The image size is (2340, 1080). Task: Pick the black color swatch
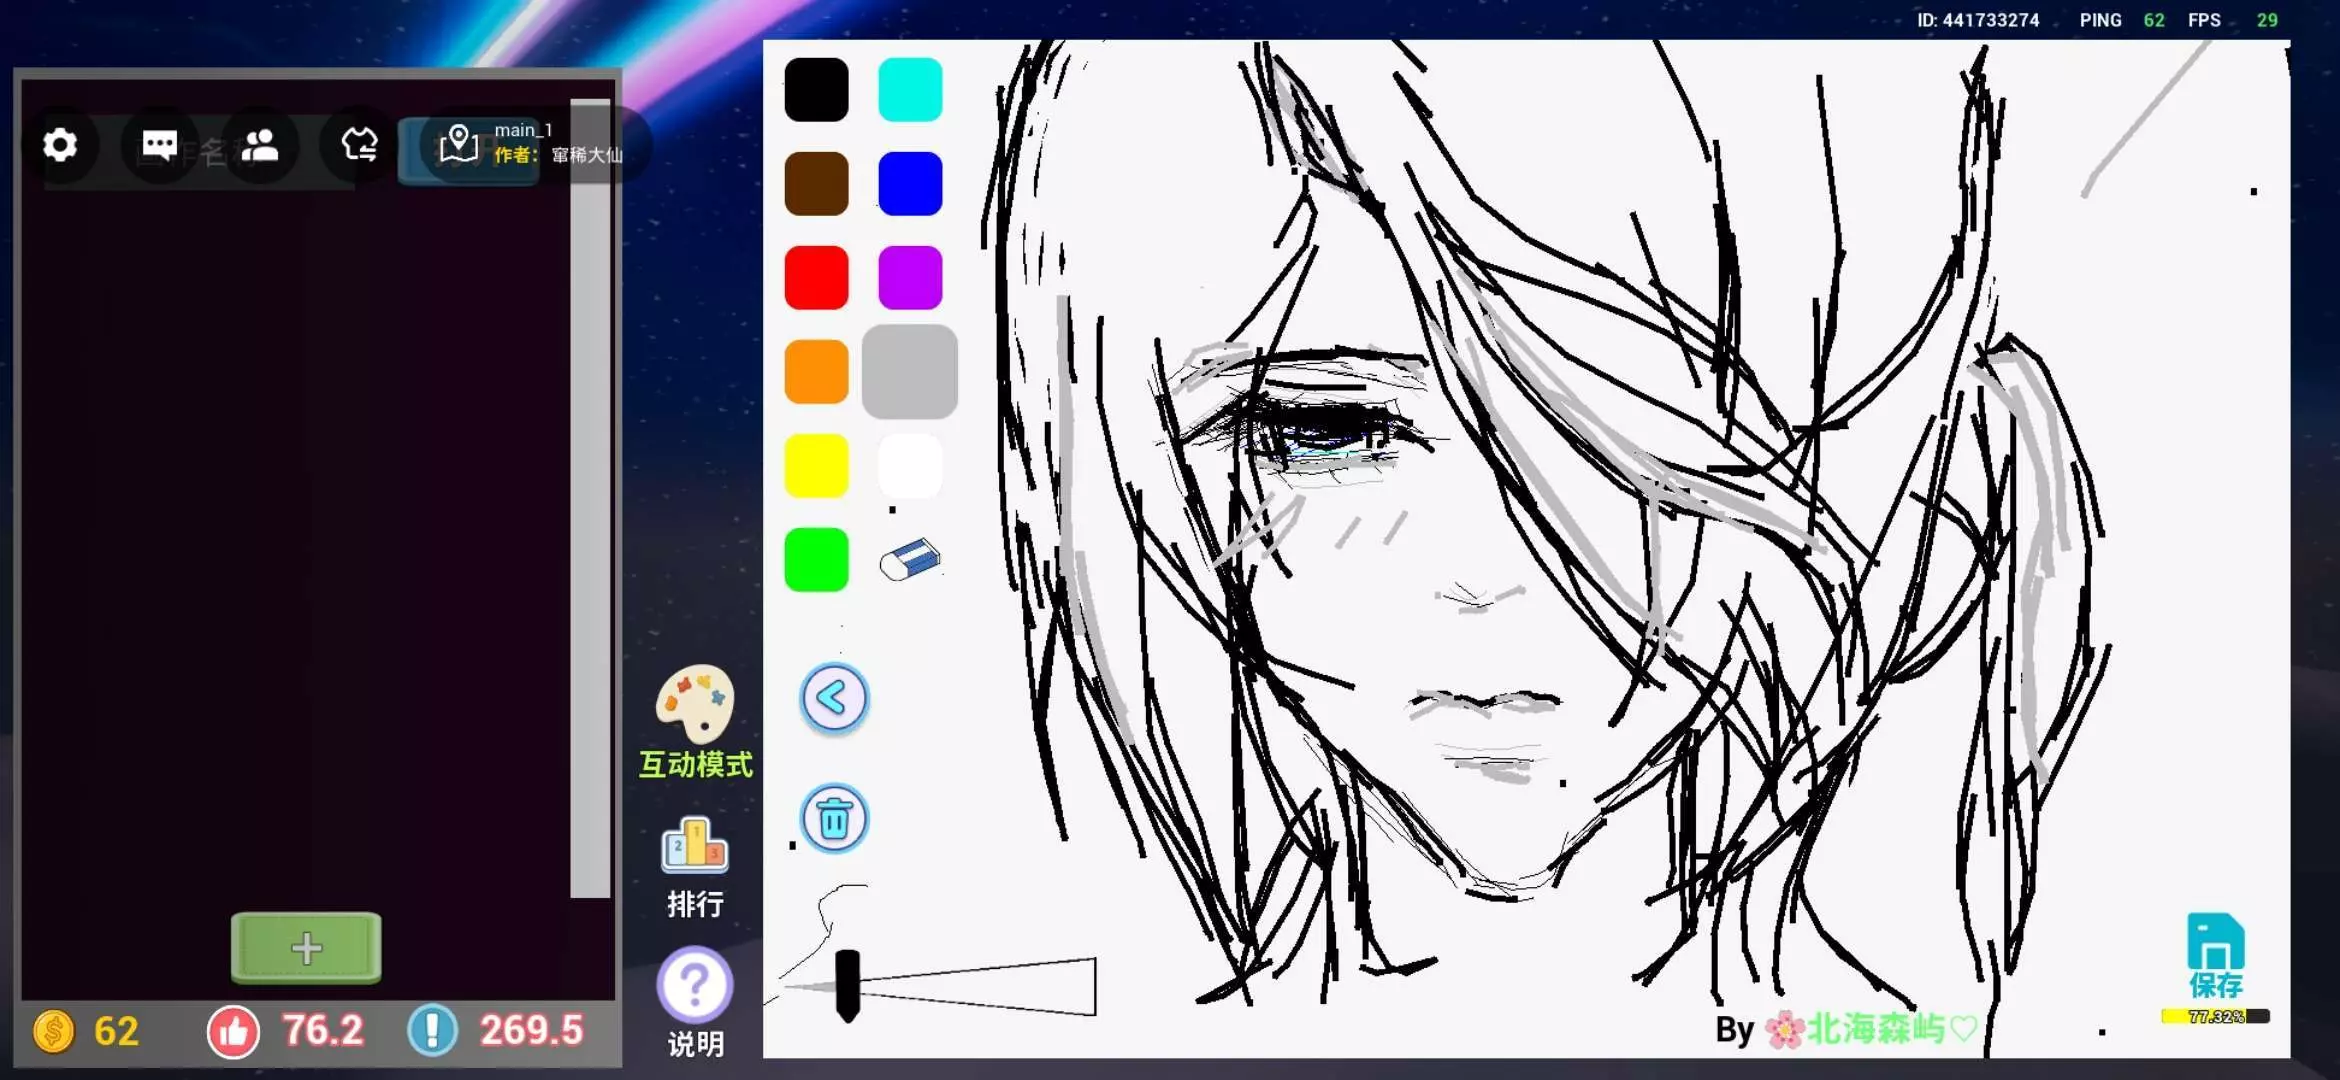pyautogui.click(x=816, y=90)
